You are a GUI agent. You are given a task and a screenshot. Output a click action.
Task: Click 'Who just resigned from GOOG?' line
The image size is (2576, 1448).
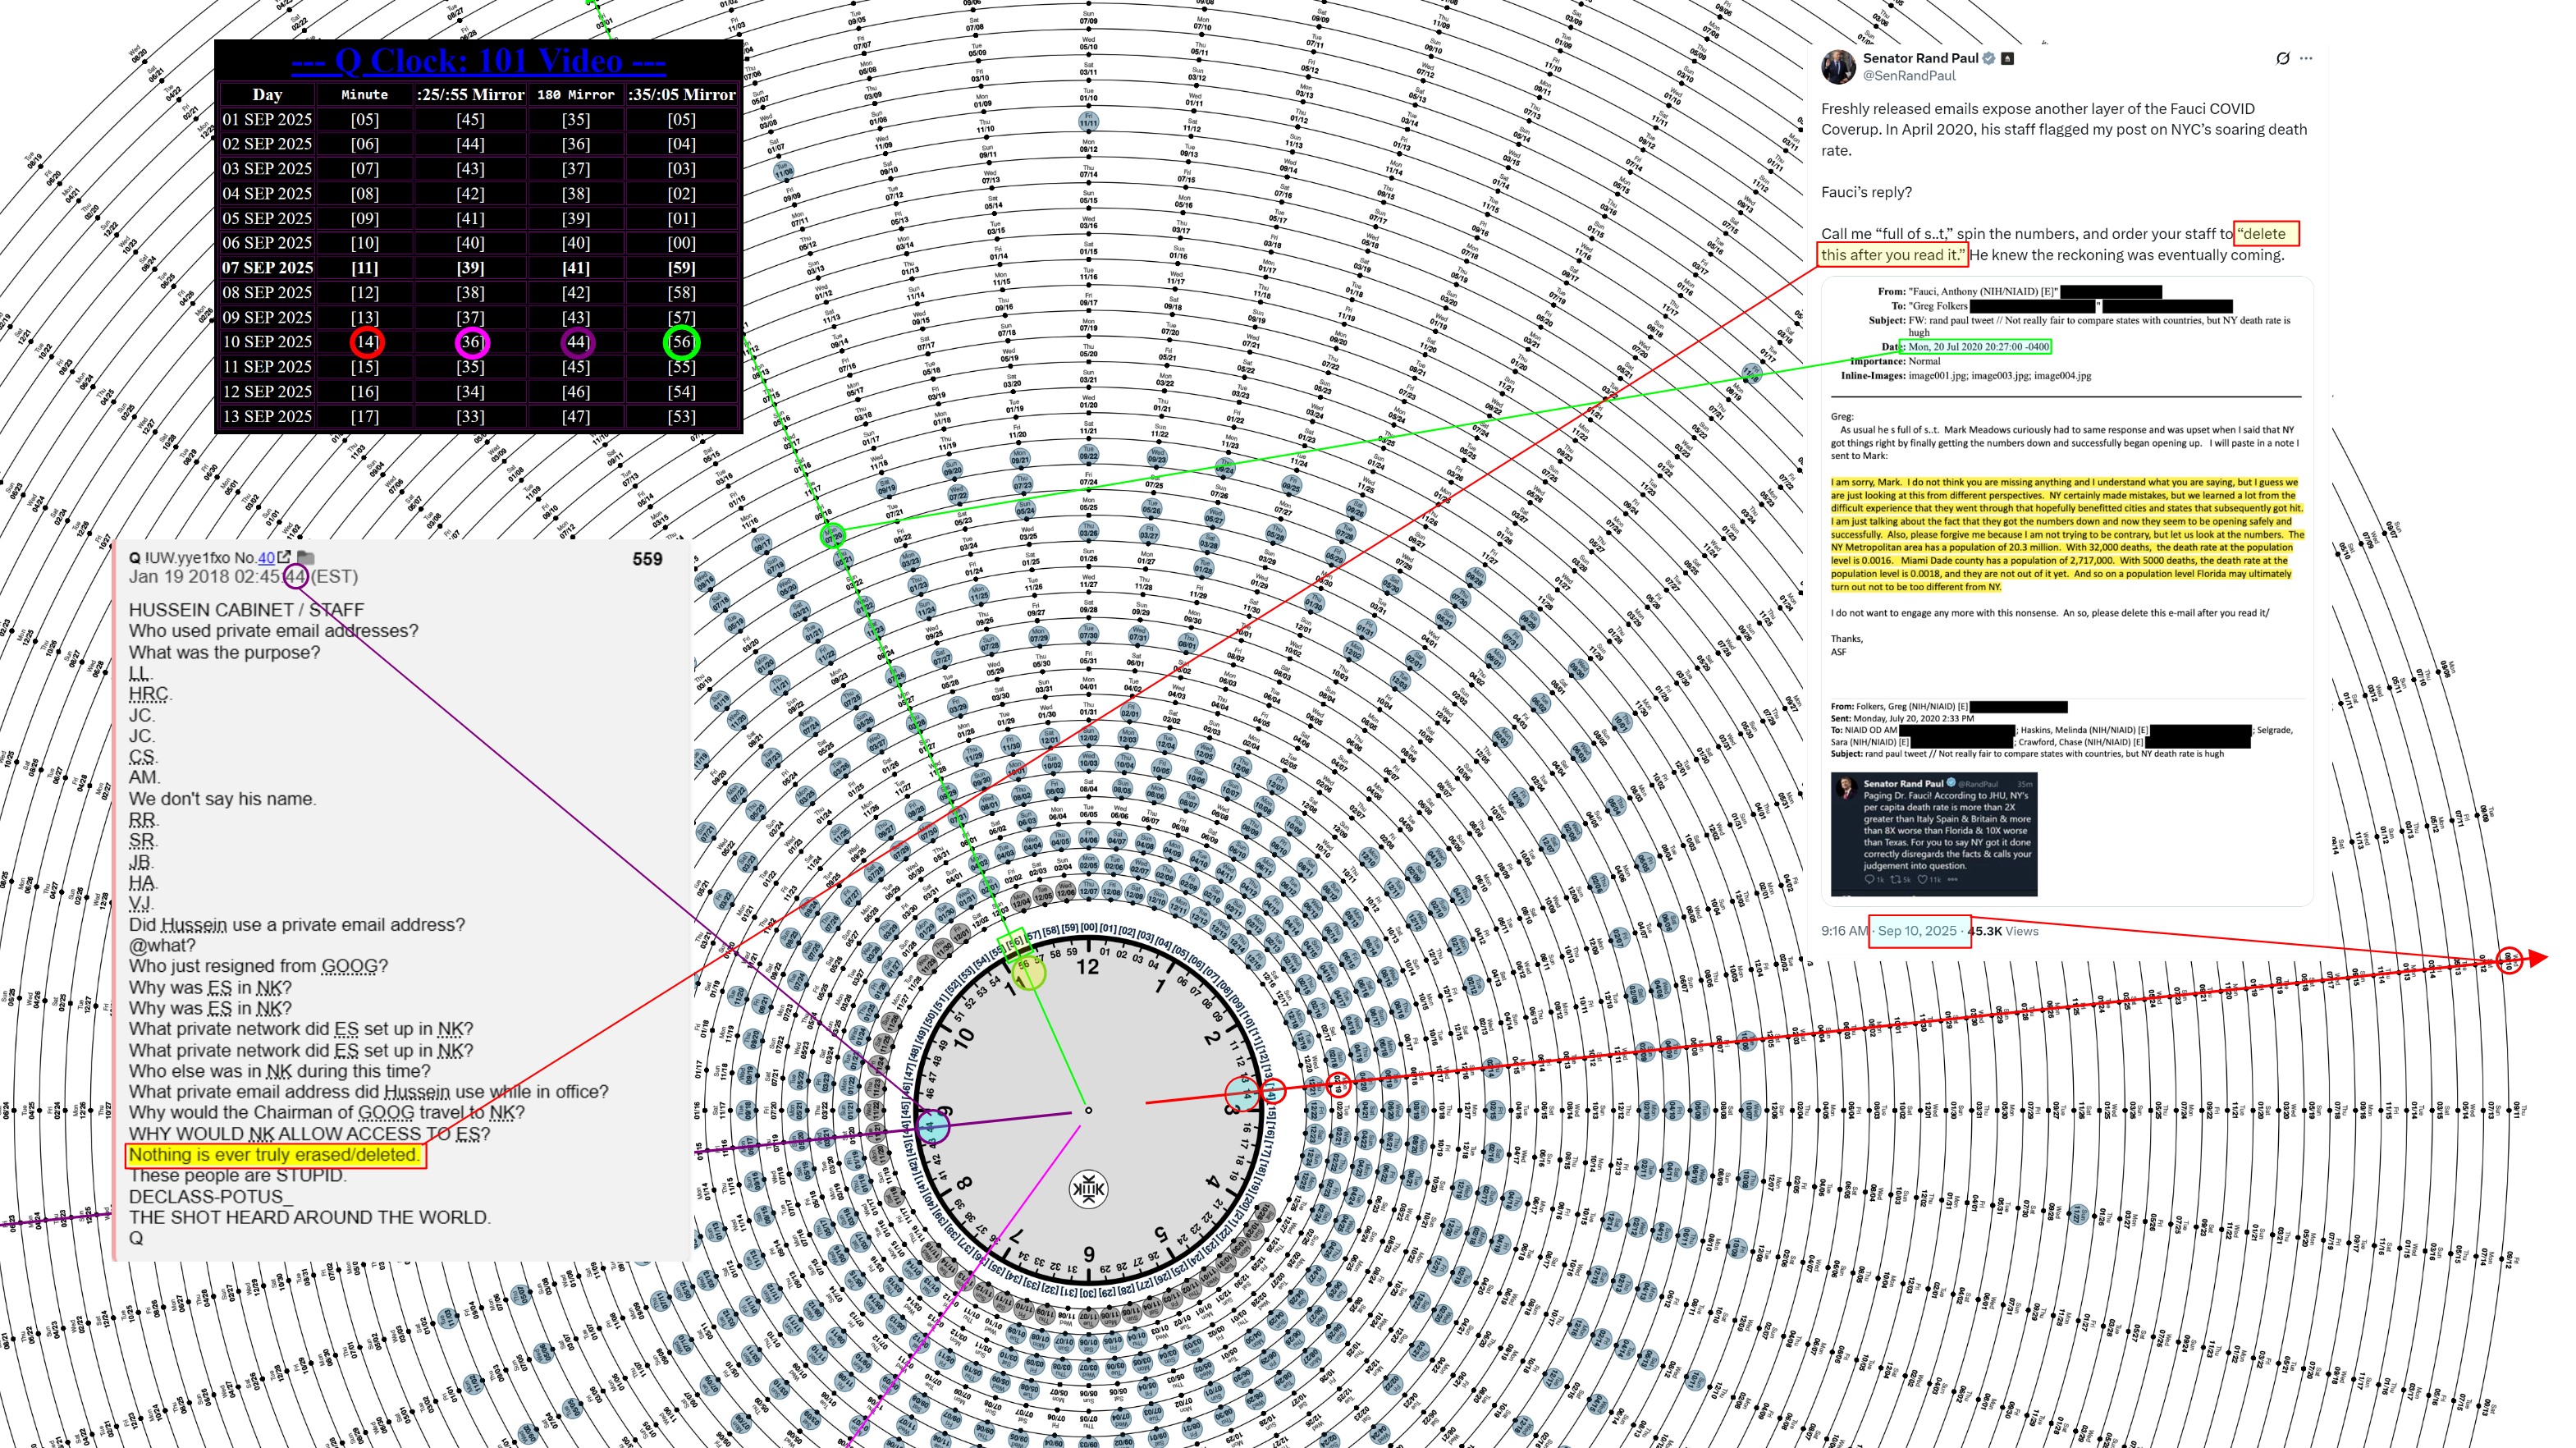[258, 966]
